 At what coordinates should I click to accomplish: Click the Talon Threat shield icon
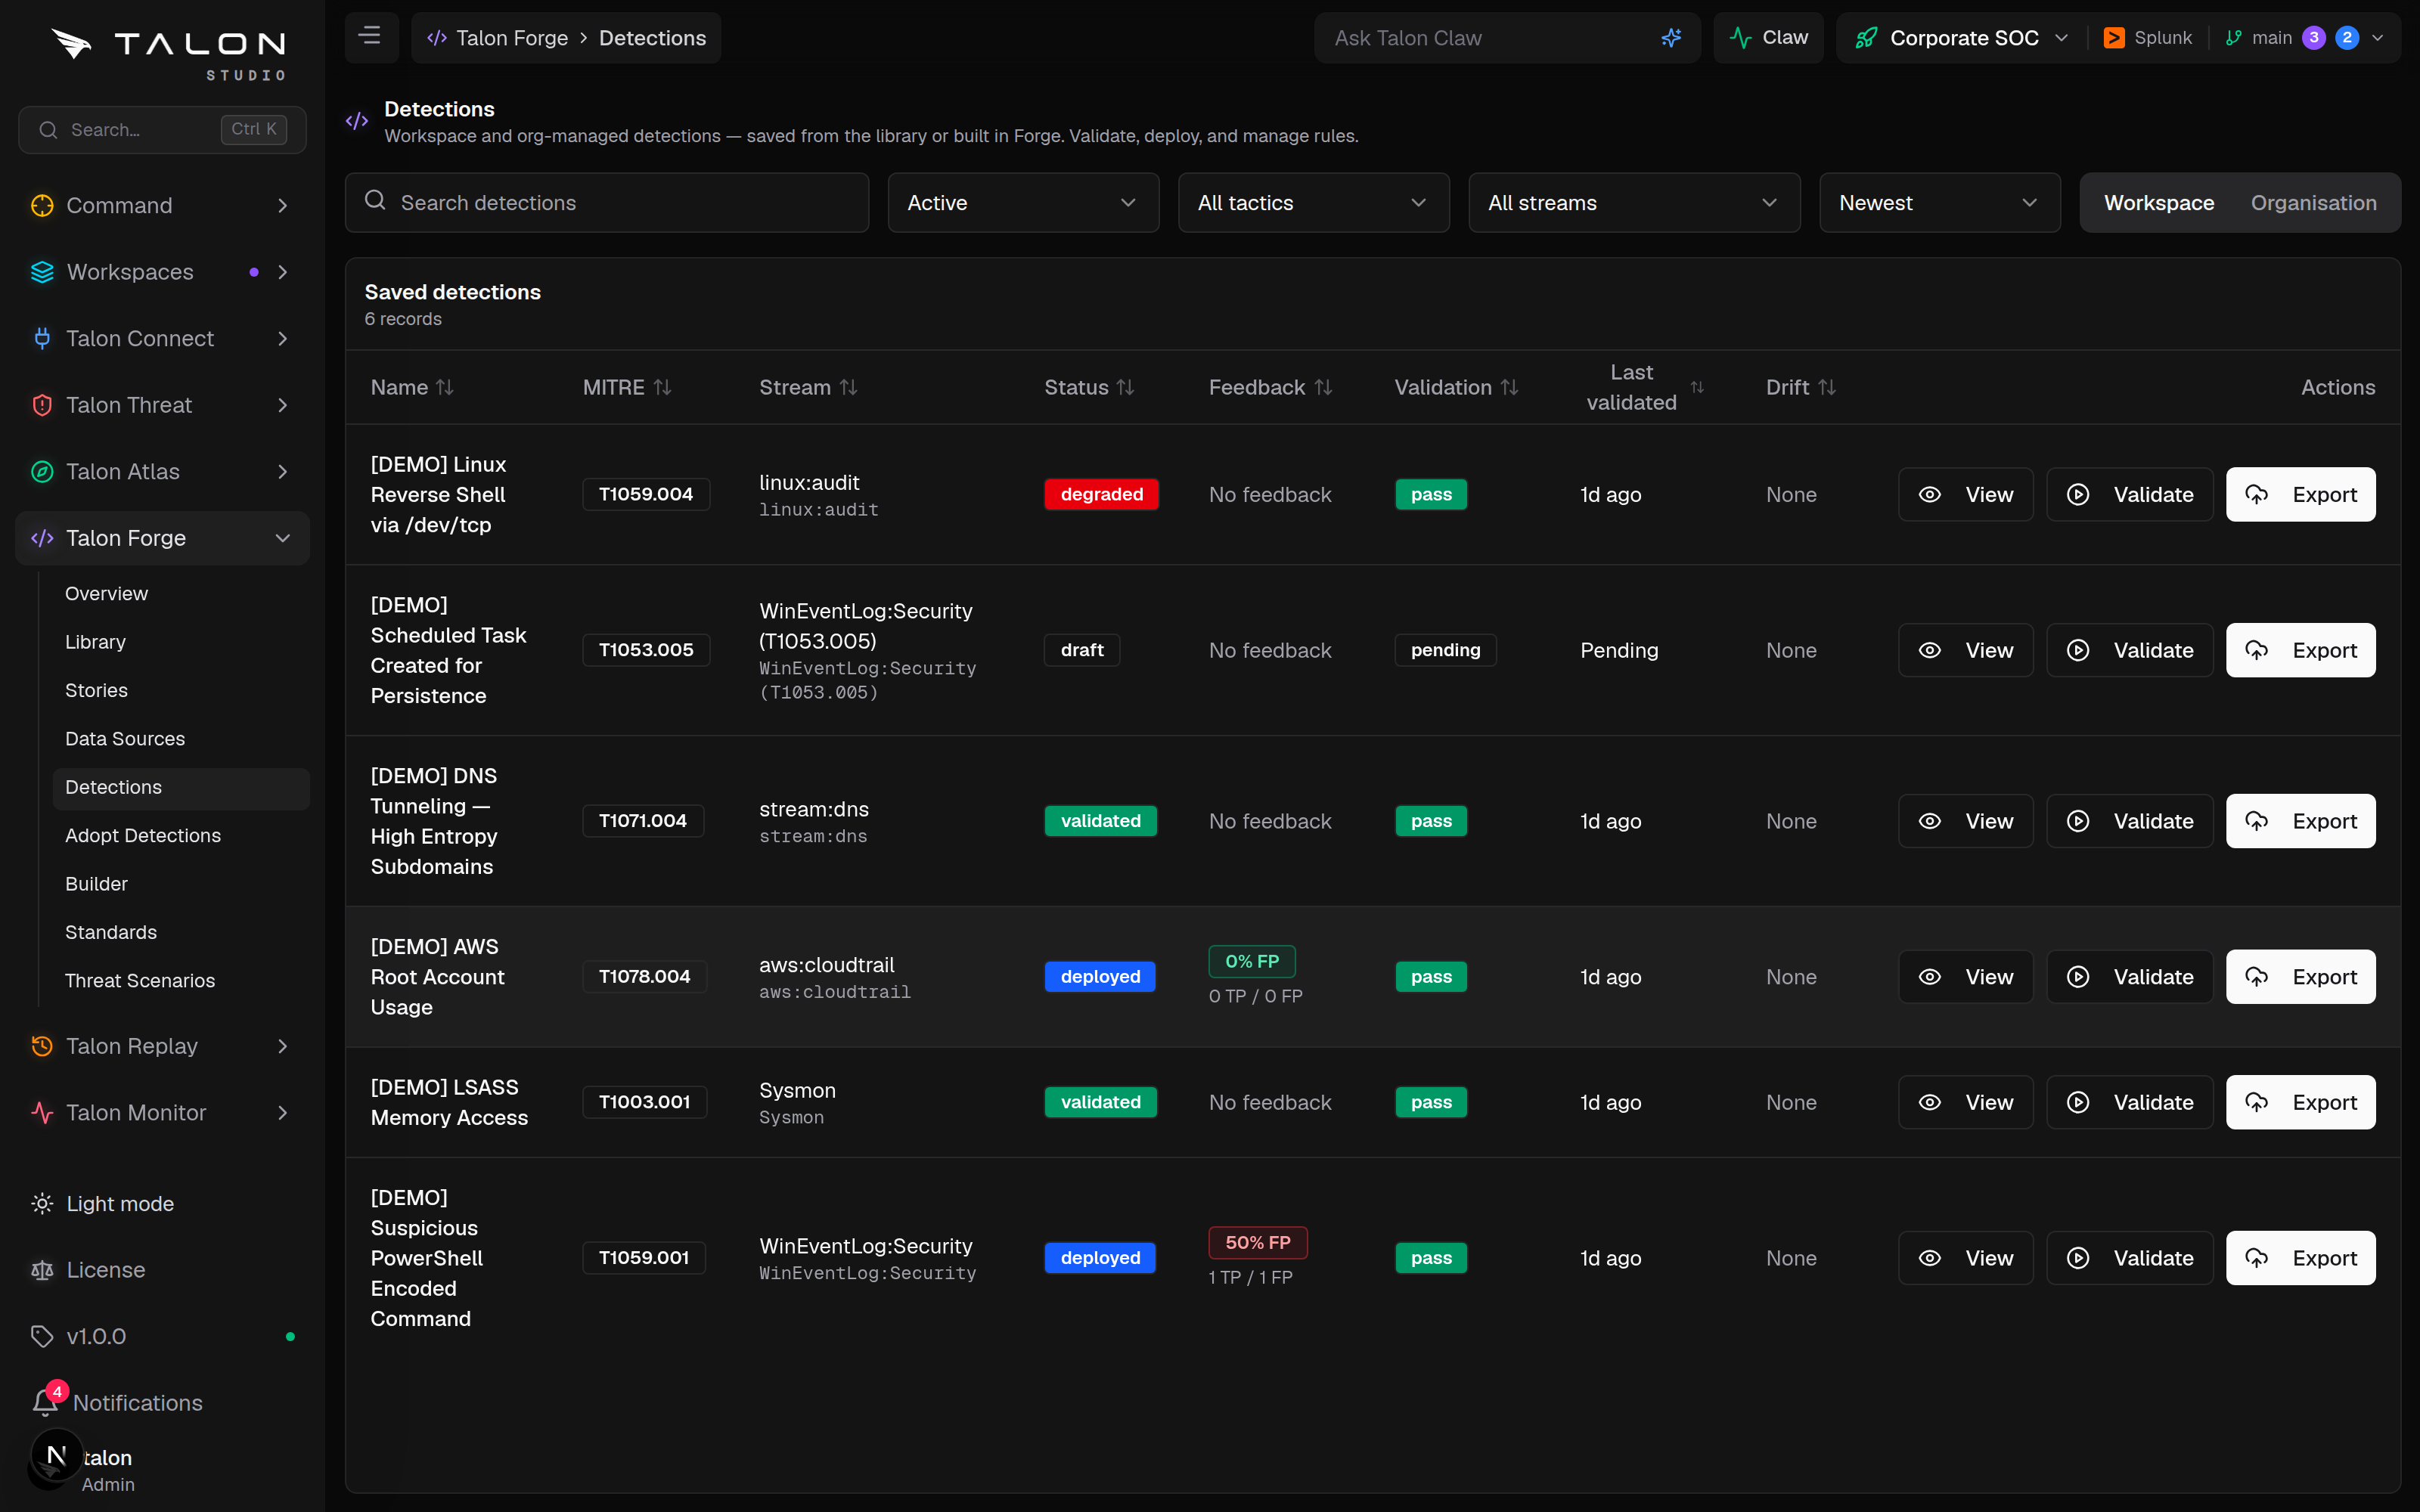[x=42, y=405]
